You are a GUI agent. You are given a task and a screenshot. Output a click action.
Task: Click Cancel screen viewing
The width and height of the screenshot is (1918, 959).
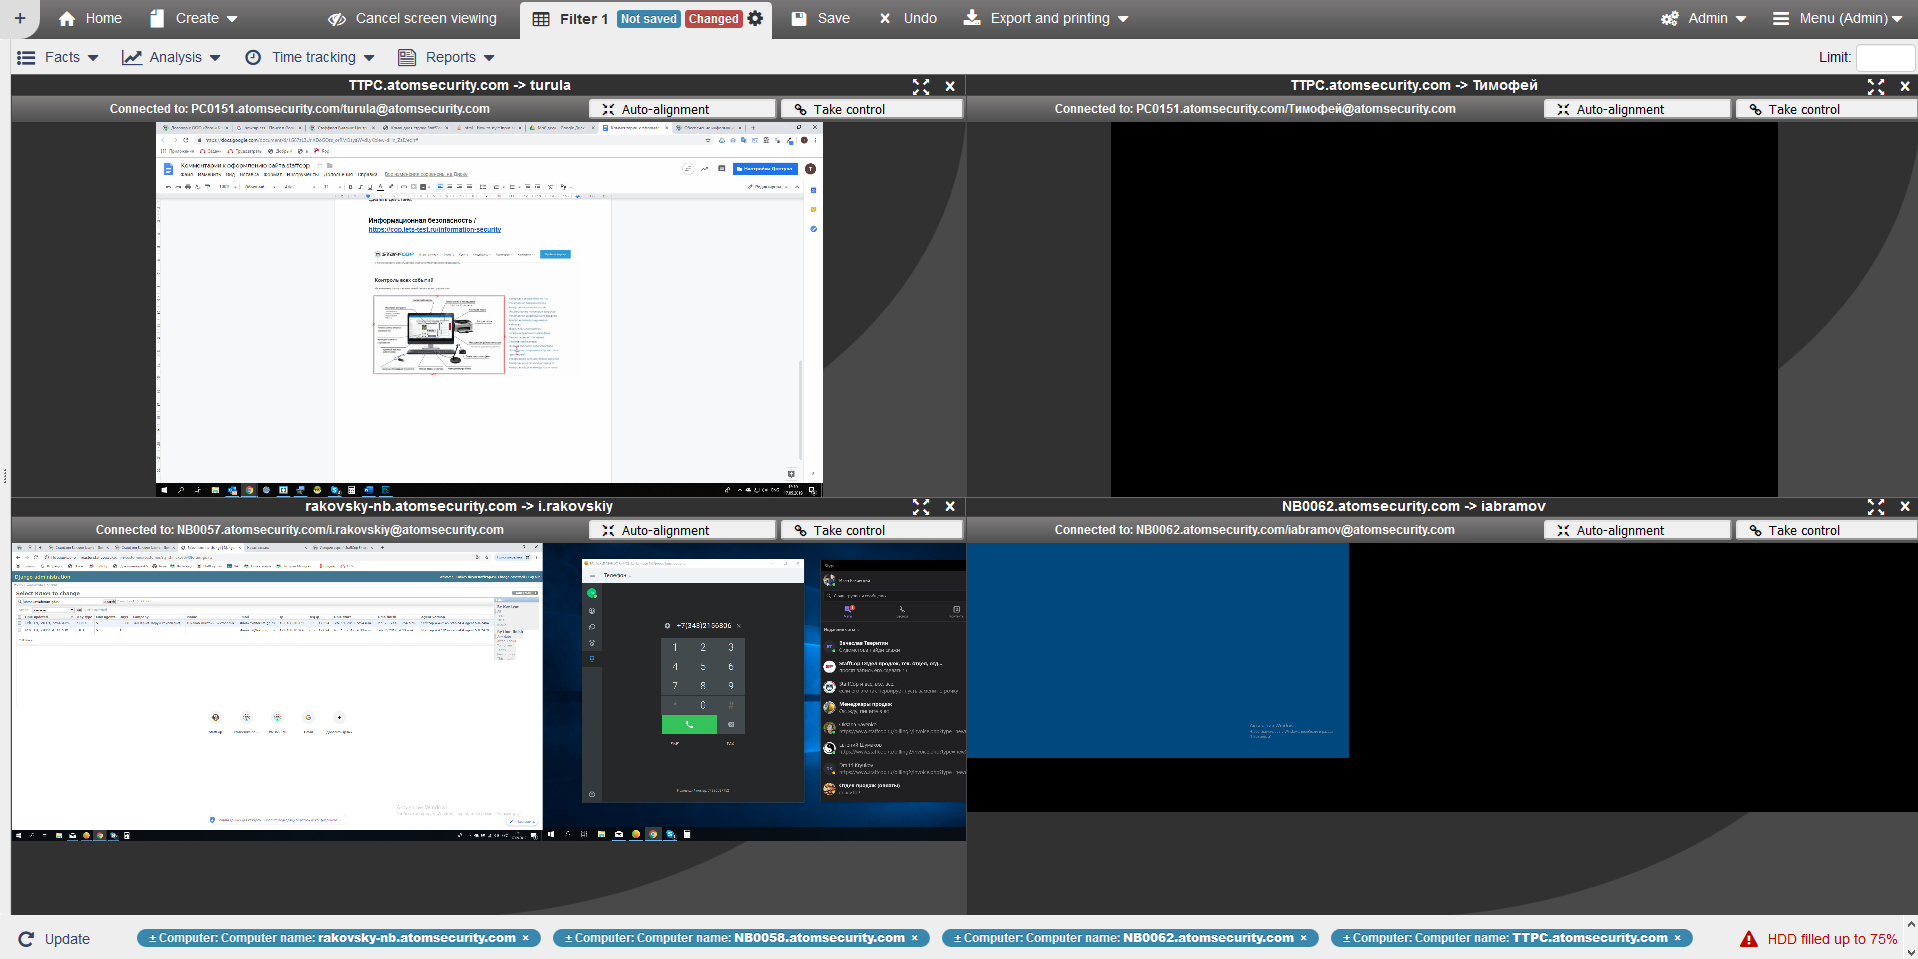point(412,19)
